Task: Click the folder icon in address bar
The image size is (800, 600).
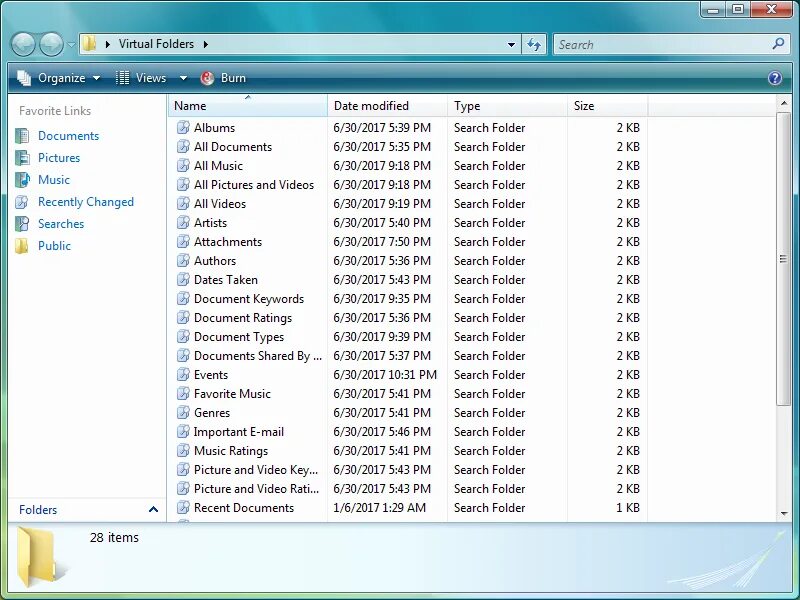Action: pyautogui.click(x=89, y=44)
